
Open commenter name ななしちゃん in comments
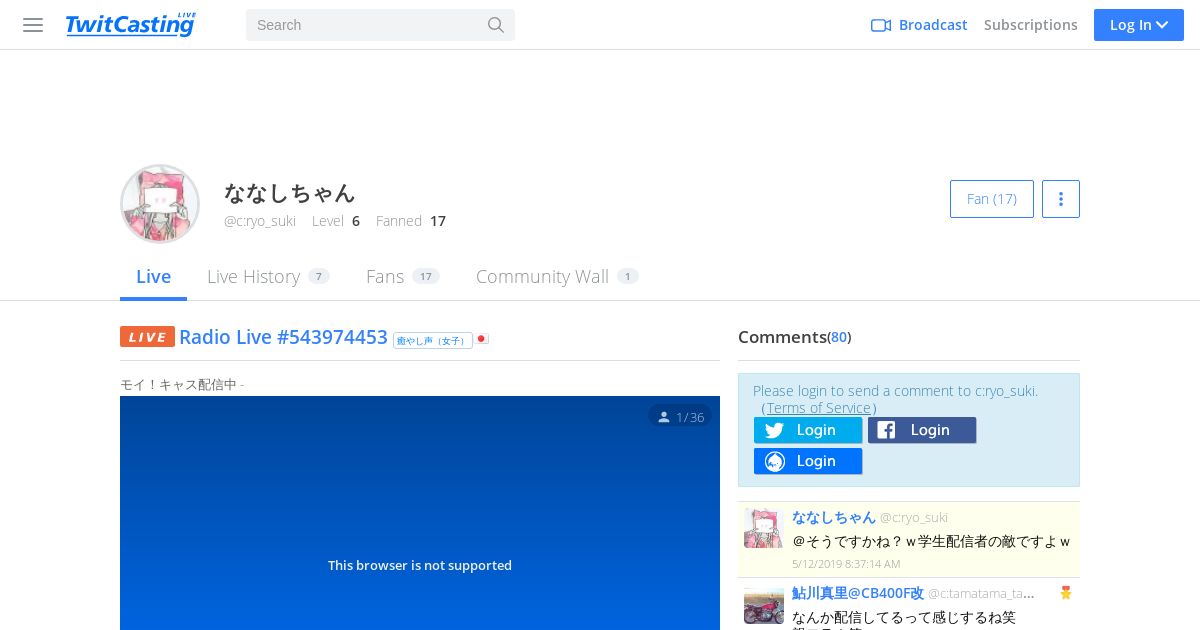pos(834,517)
